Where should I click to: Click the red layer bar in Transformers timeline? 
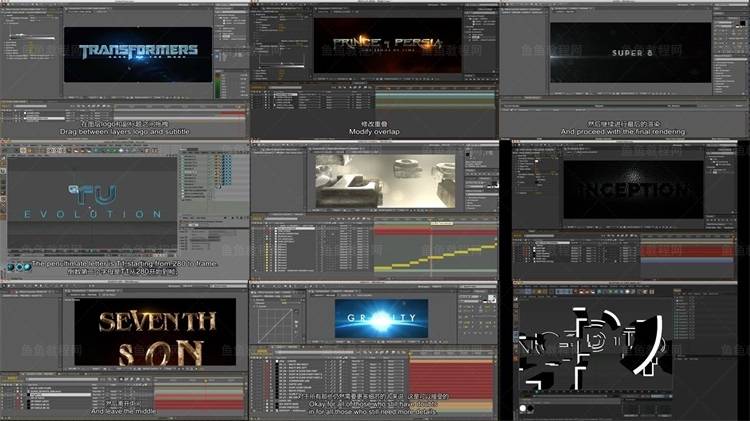(x=232, y=114)
